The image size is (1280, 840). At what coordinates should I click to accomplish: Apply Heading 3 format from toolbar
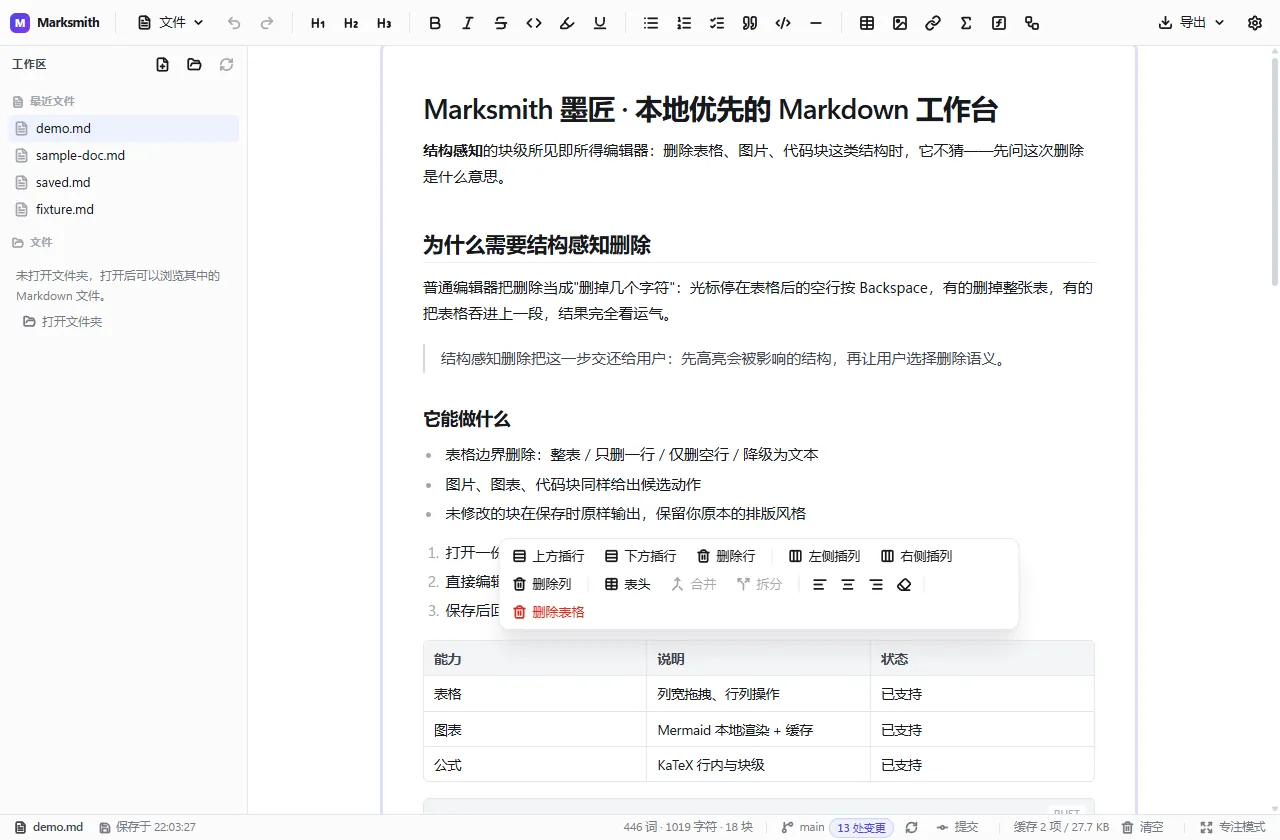(384, 23)
